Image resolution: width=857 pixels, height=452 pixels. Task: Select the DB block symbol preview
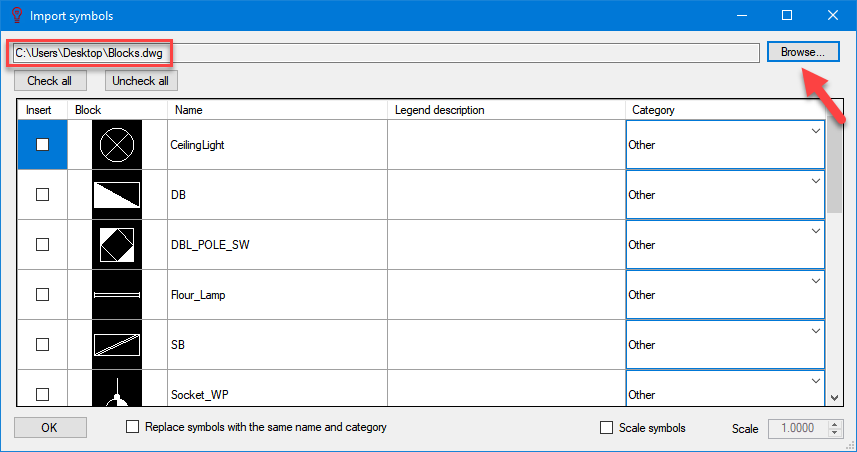pos(117,195)
